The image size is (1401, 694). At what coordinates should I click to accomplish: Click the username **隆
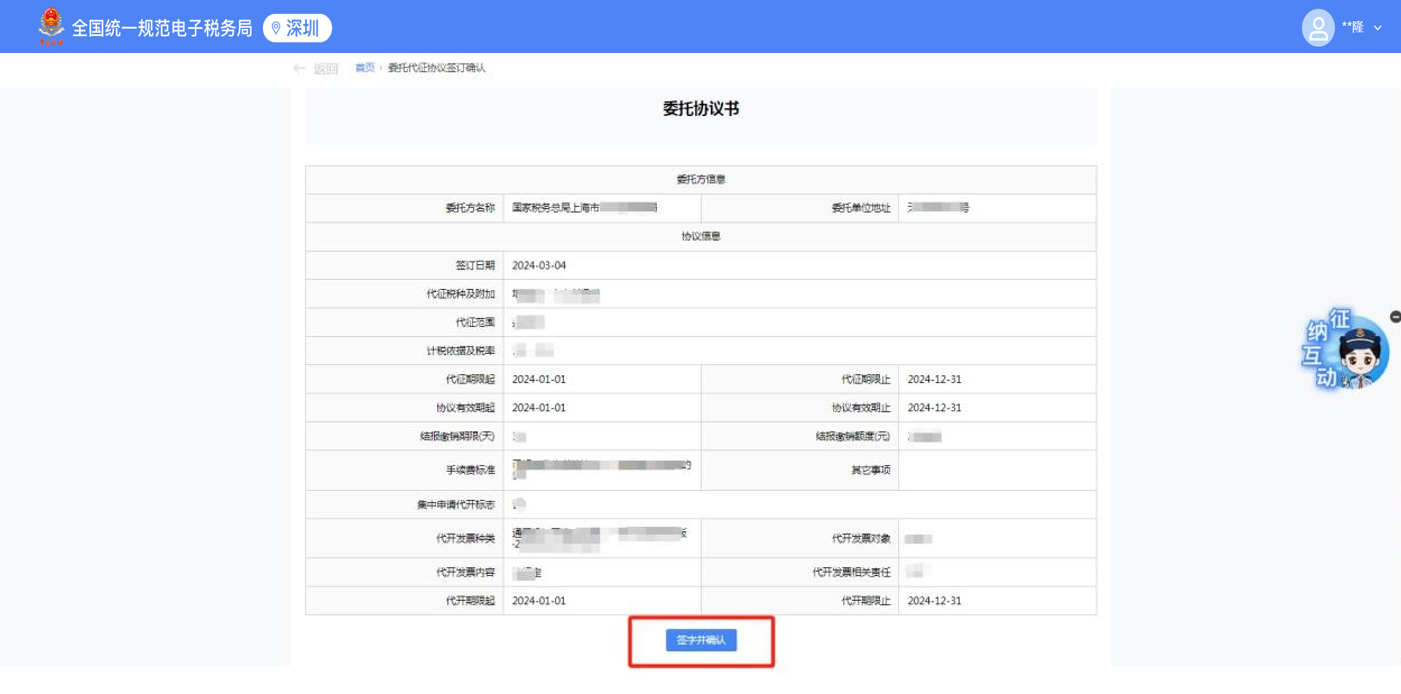click(1352, 28)
